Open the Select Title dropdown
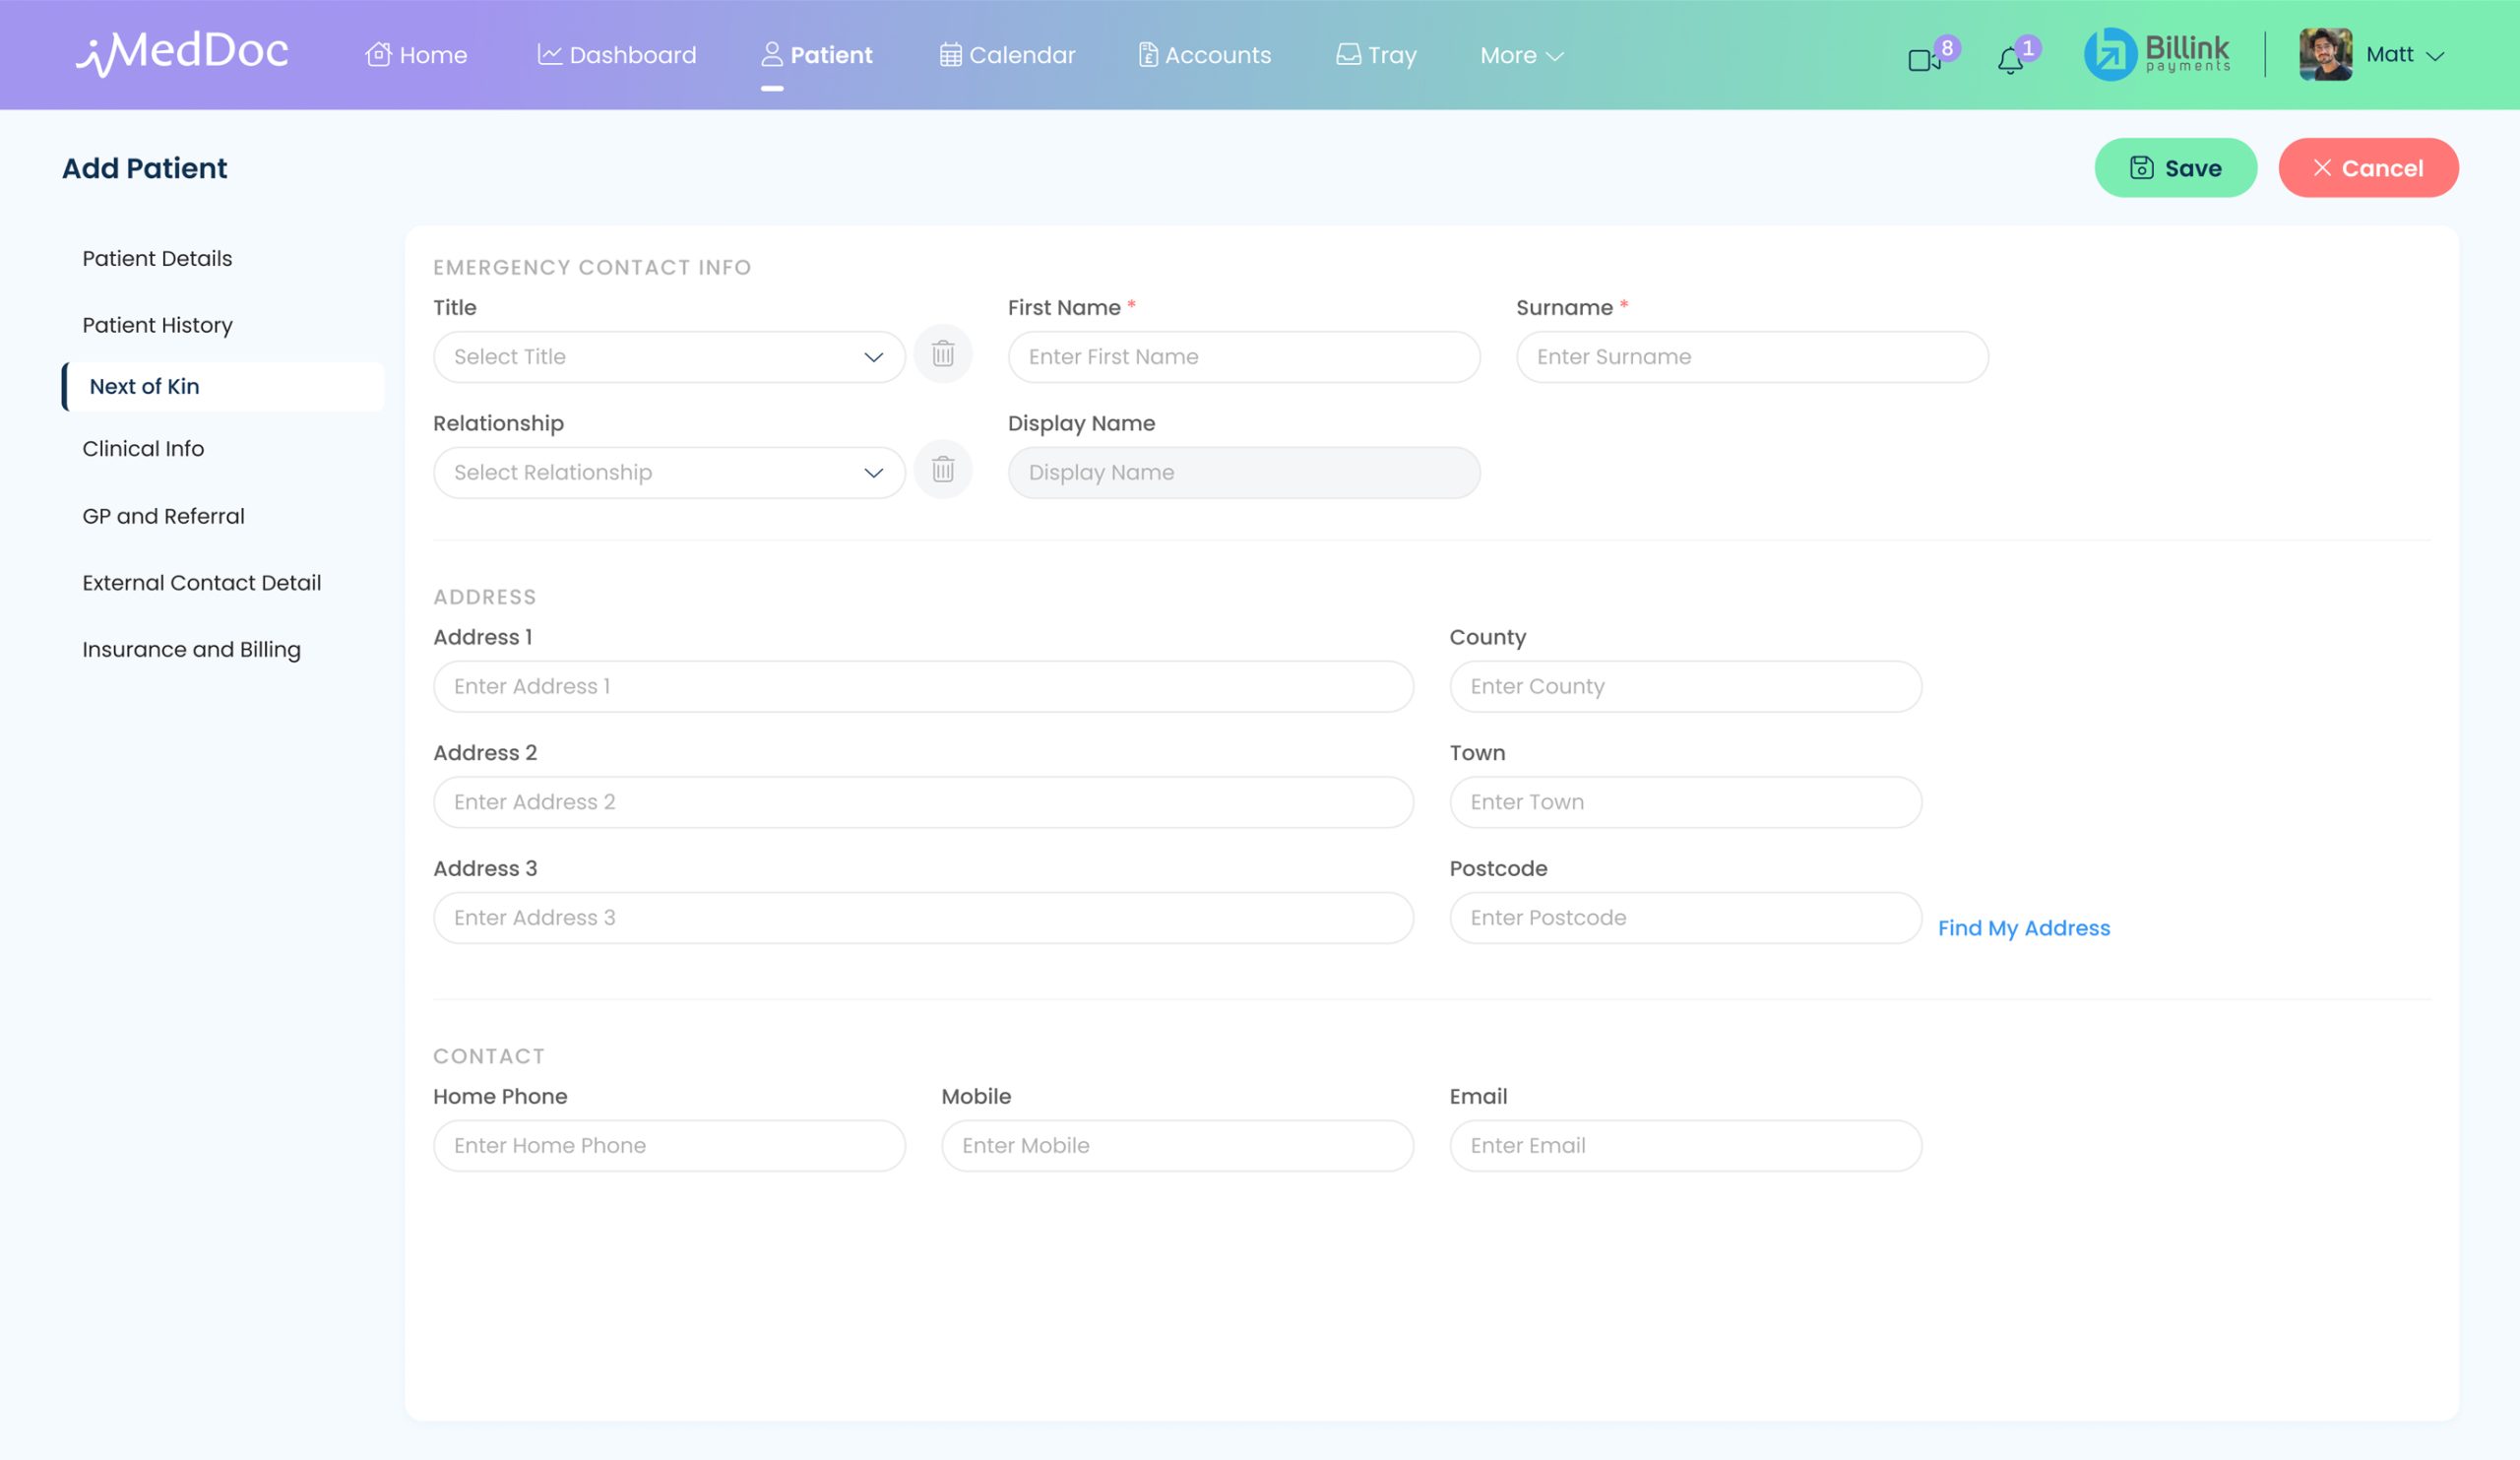This screenshot has height=1460, width=2520. [x=668, y=356]
